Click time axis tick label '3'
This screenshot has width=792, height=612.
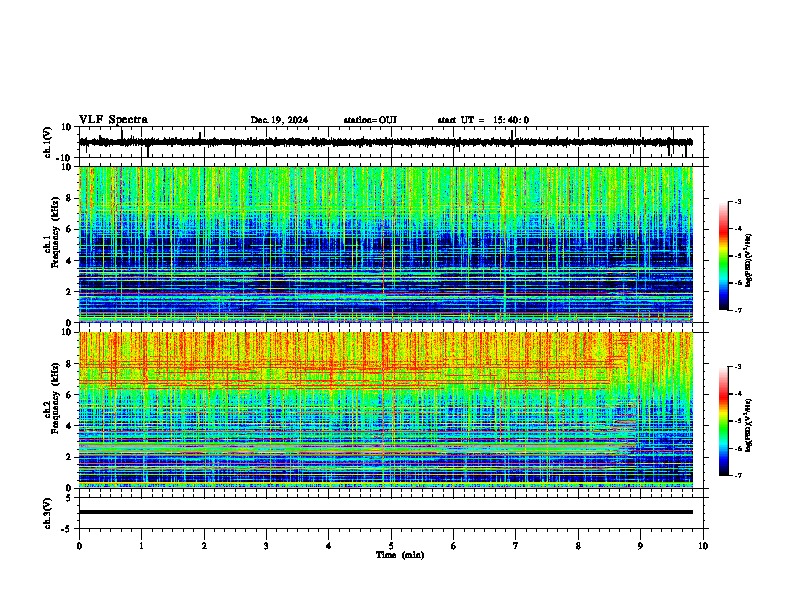point(266,546)
